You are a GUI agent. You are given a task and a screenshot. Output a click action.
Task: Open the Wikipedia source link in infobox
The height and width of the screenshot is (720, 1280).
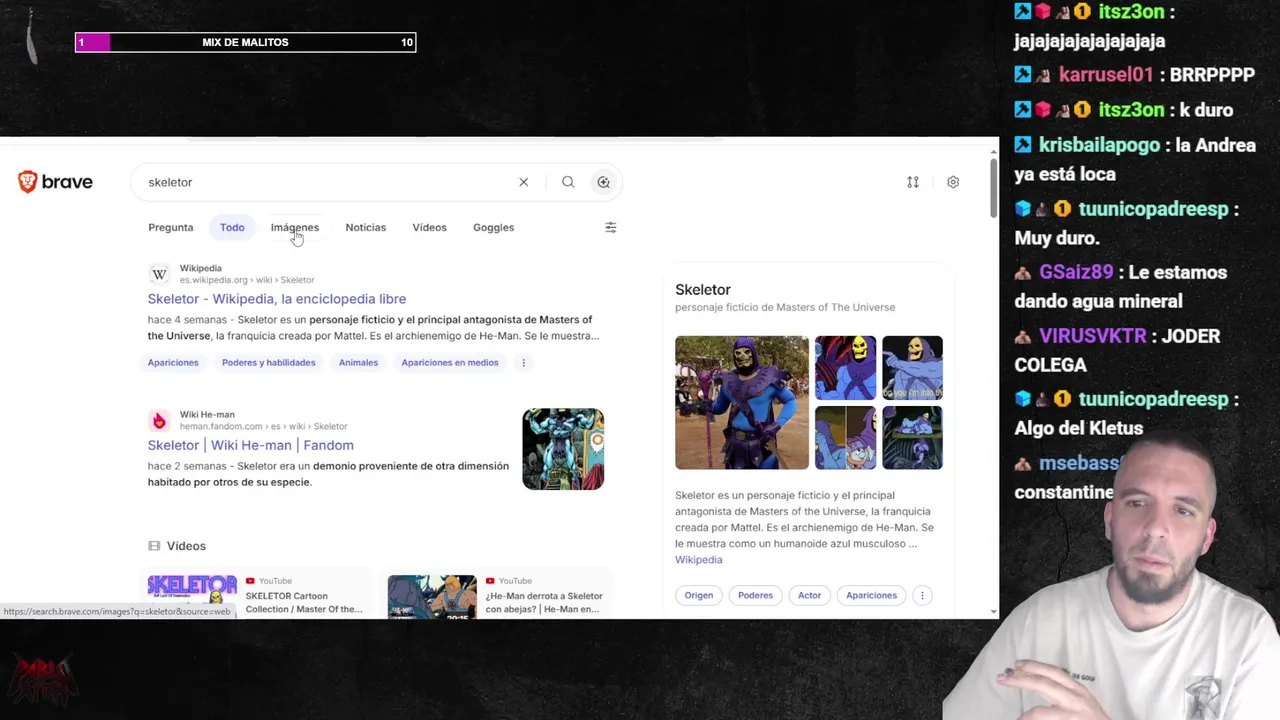(x=698, y=560)
